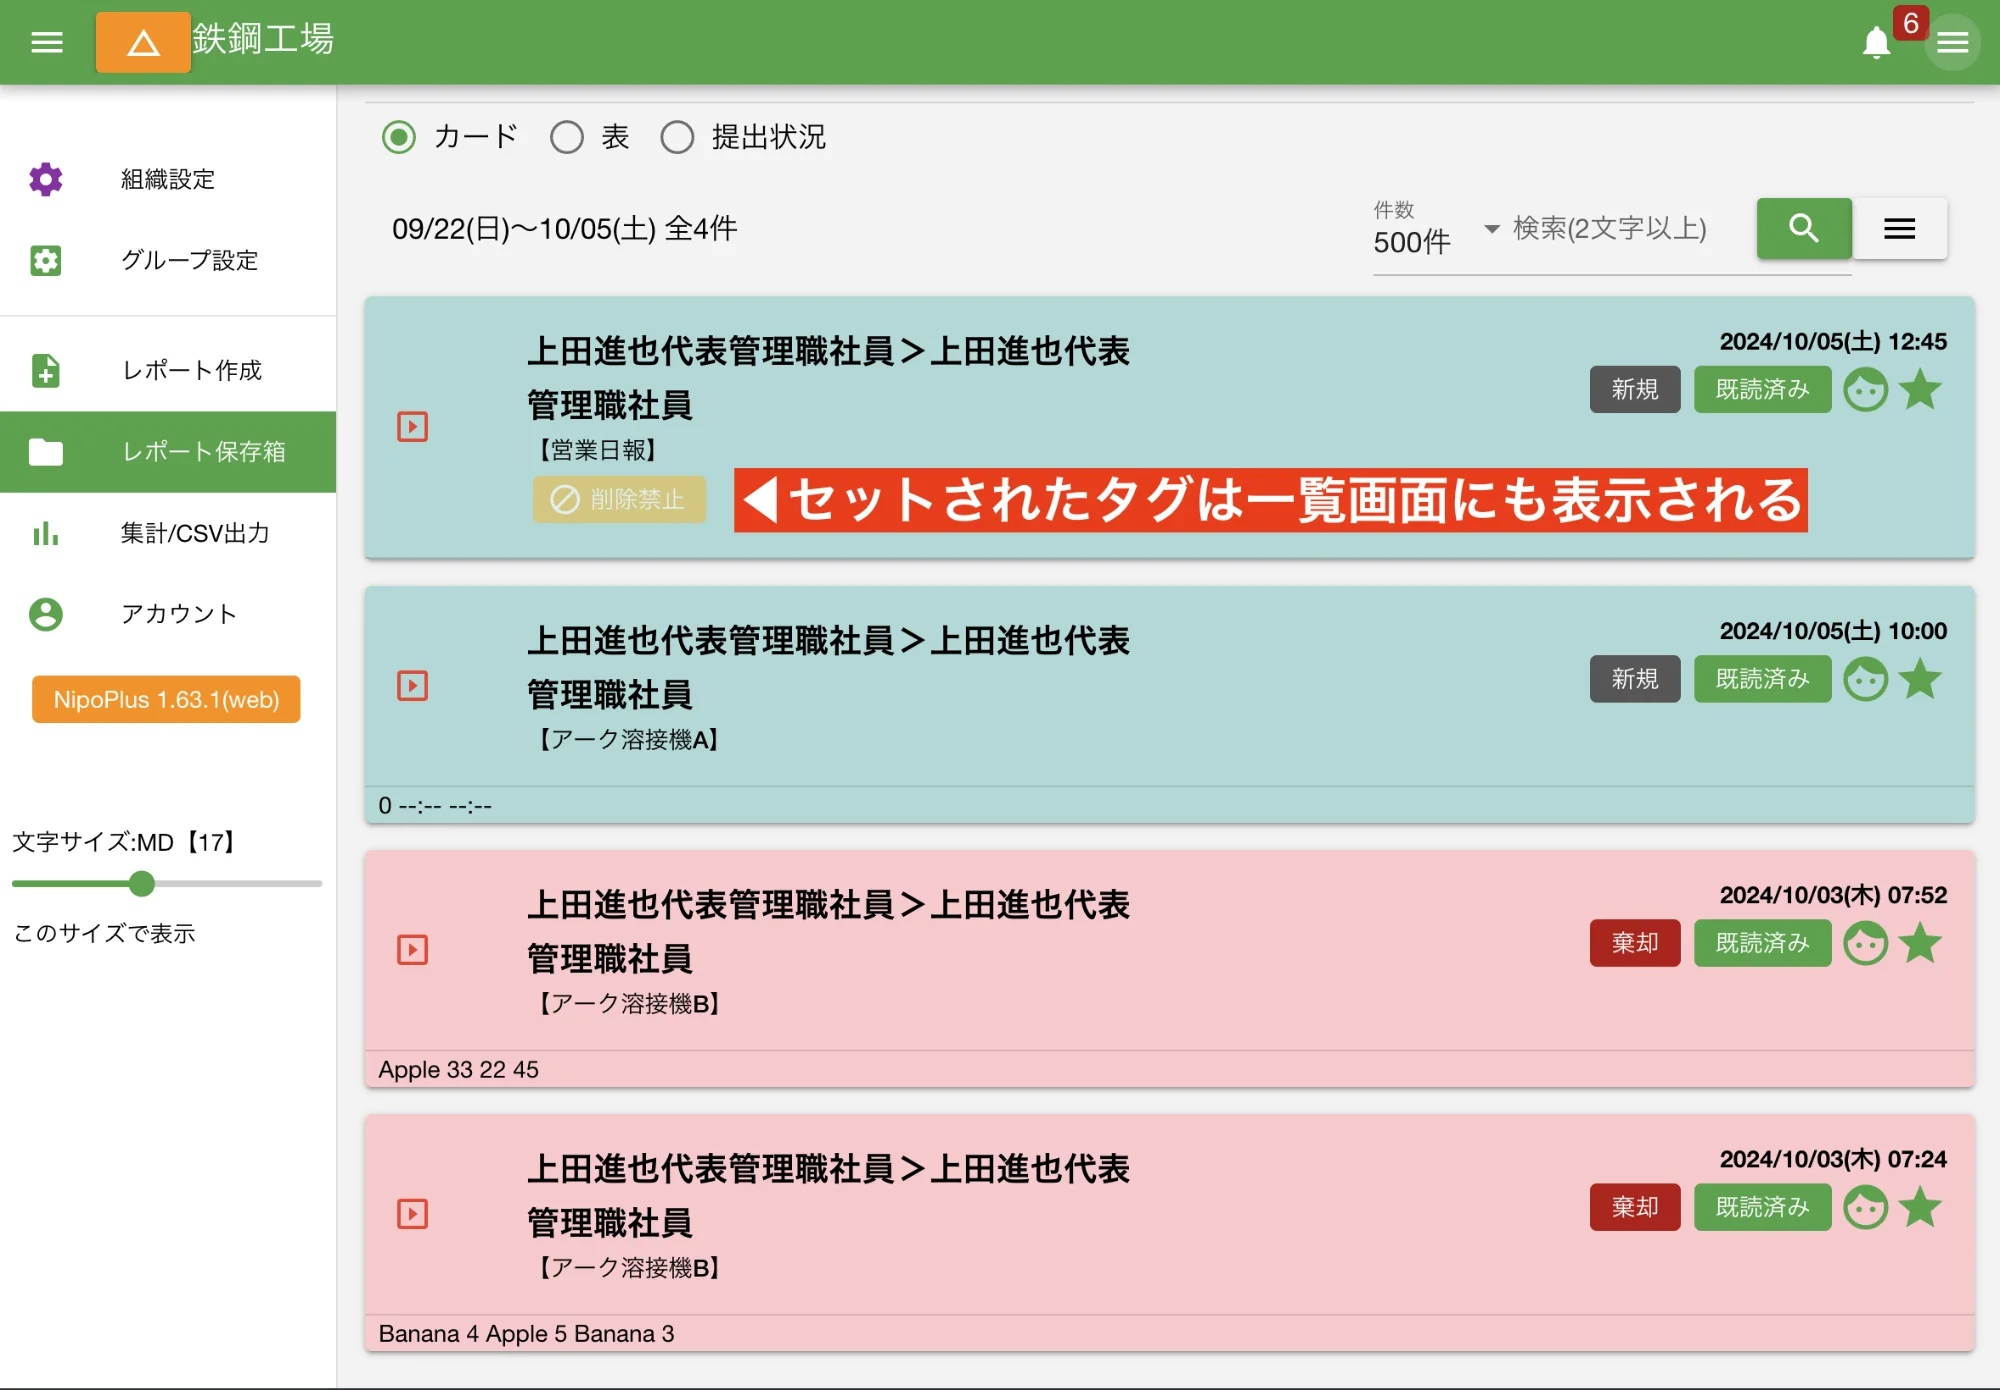Click the 組織設定 gear icon
Screen dimensions: 2000x1390
46,180
